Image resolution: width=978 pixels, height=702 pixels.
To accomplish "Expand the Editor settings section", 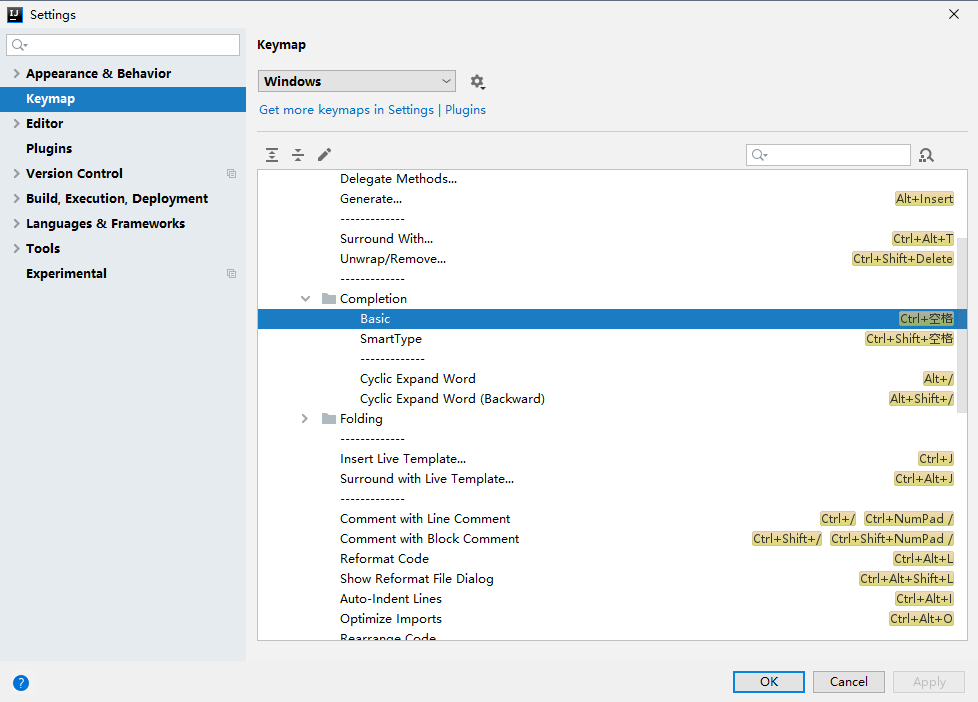I will pos(16,124).
